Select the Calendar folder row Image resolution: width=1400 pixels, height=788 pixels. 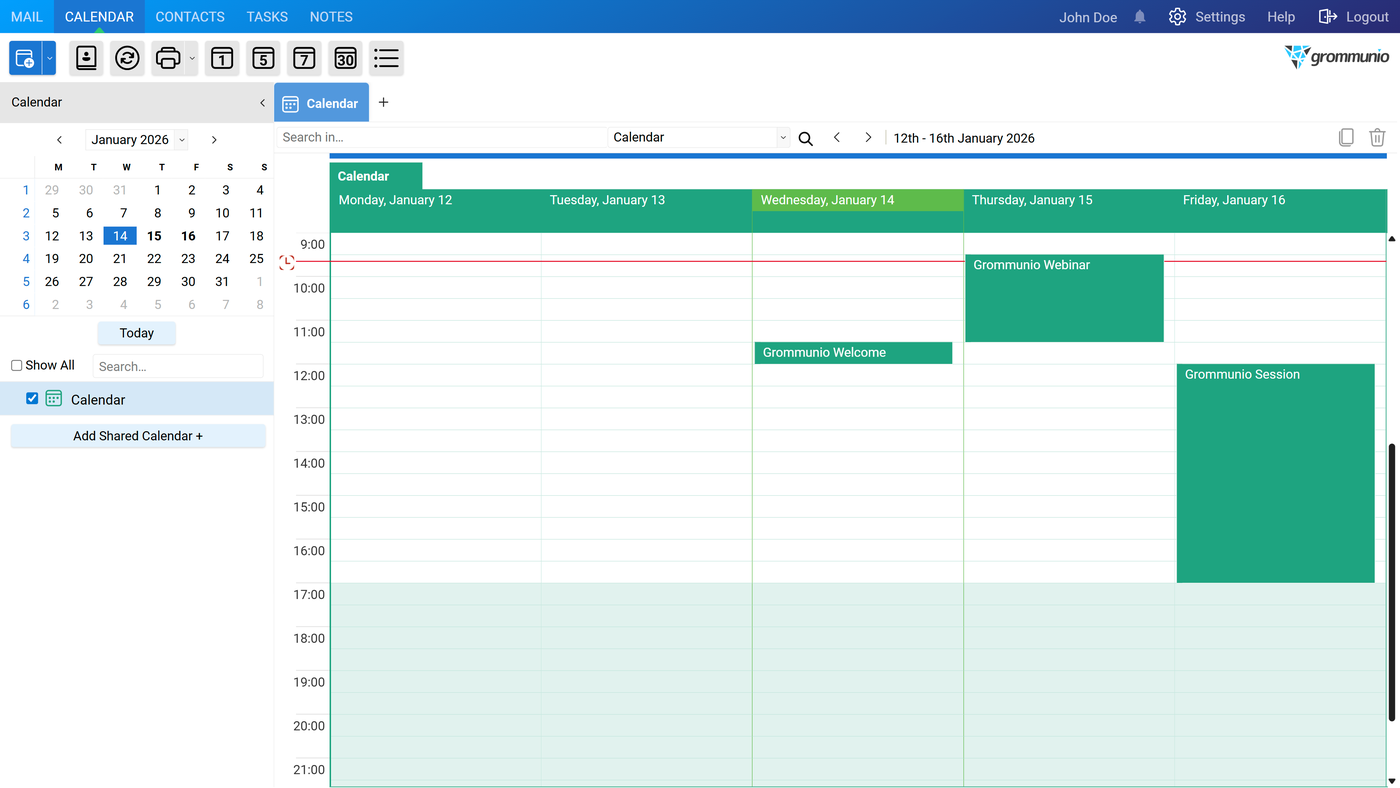pos(137,399)
